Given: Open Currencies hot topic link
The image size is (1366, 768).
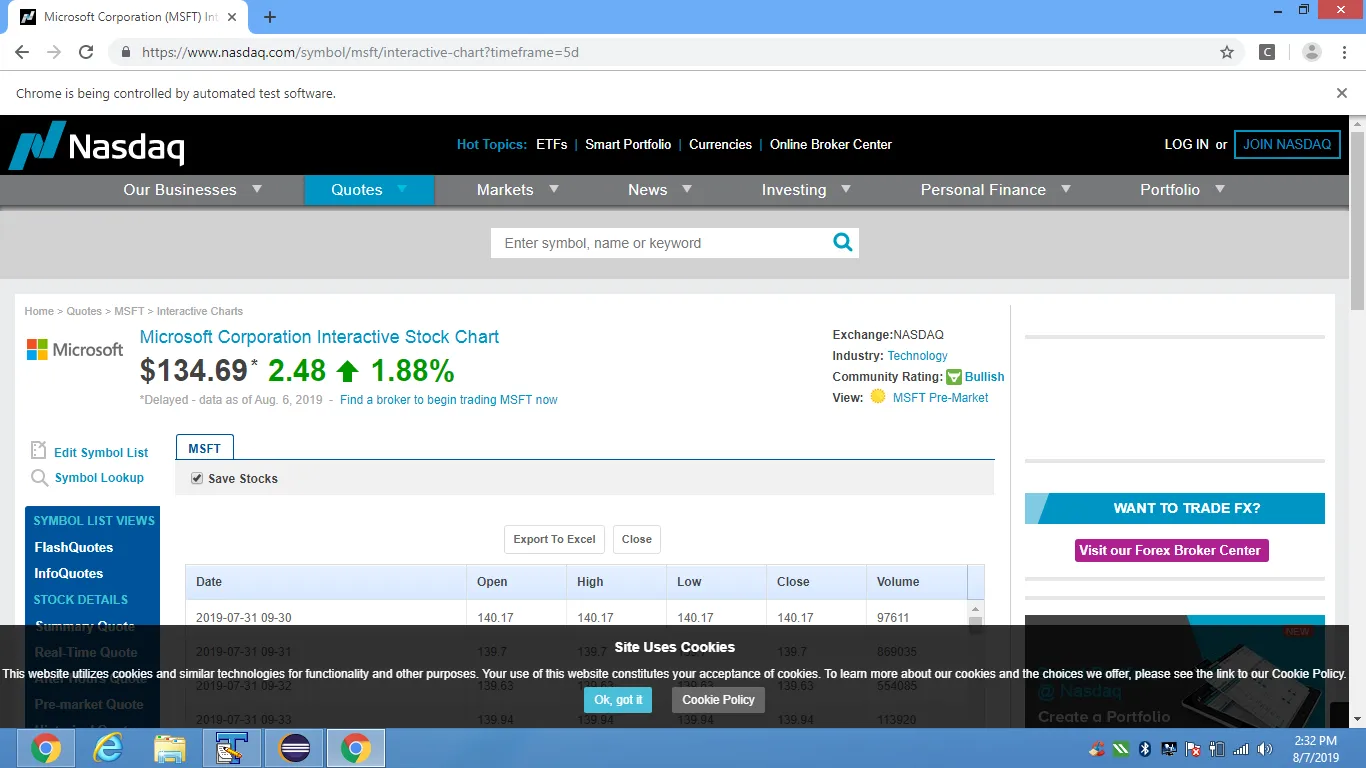Looking at the screenshot, I should 720,144.
